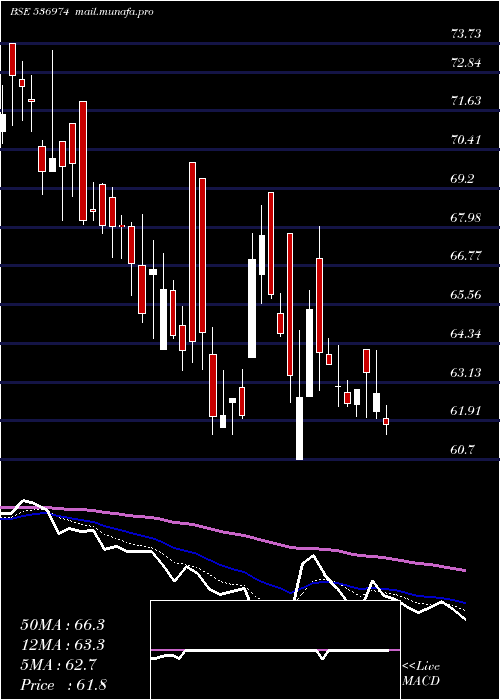Screen dimensions: 500x700
Task: Click the 71.63 price level label
Action: click(467, 101)
